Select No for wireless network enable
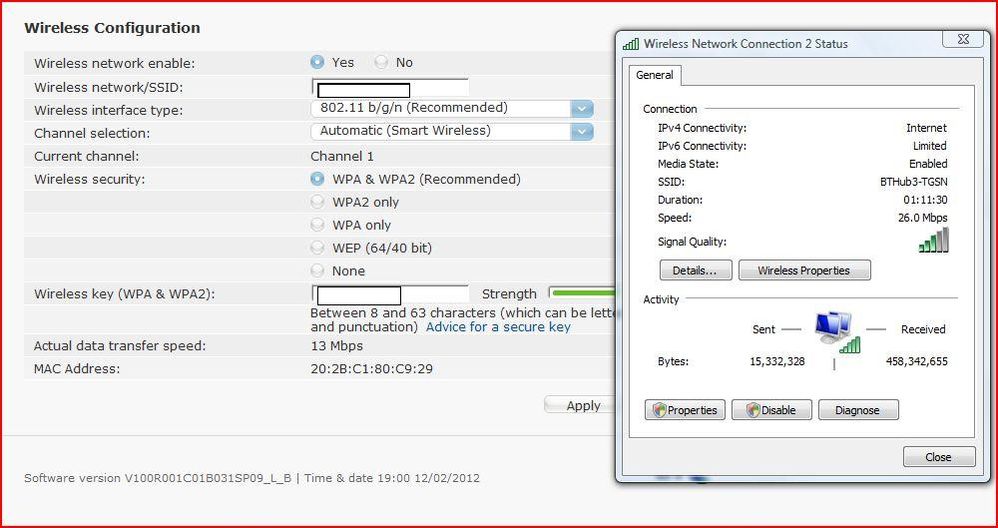The height and width of the screenshot is (528, 998). tap(381, 62)
